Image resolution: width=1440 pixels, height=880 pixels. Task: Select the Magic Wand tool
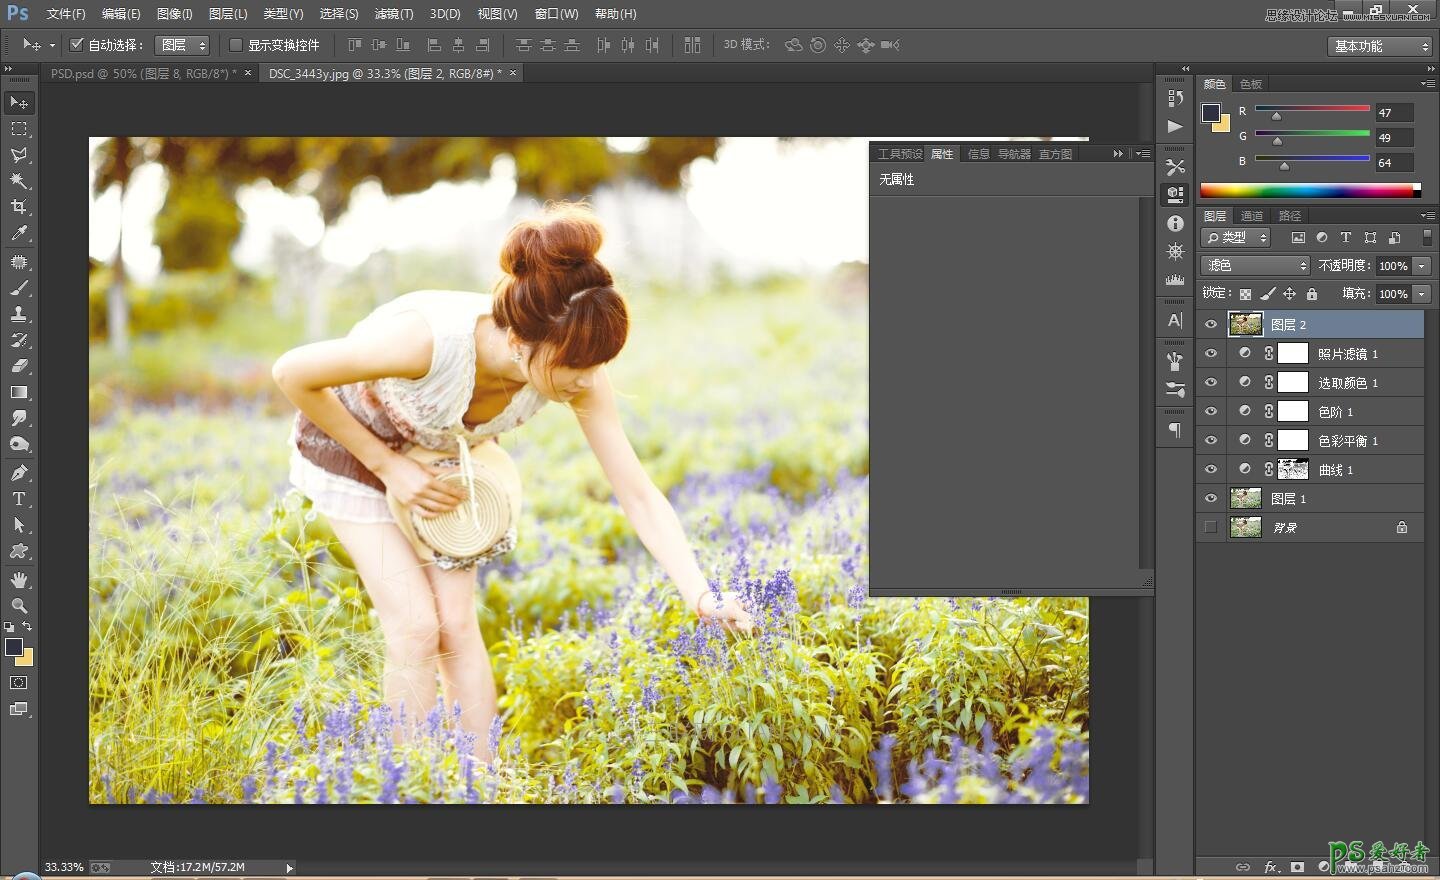point(19,181)
